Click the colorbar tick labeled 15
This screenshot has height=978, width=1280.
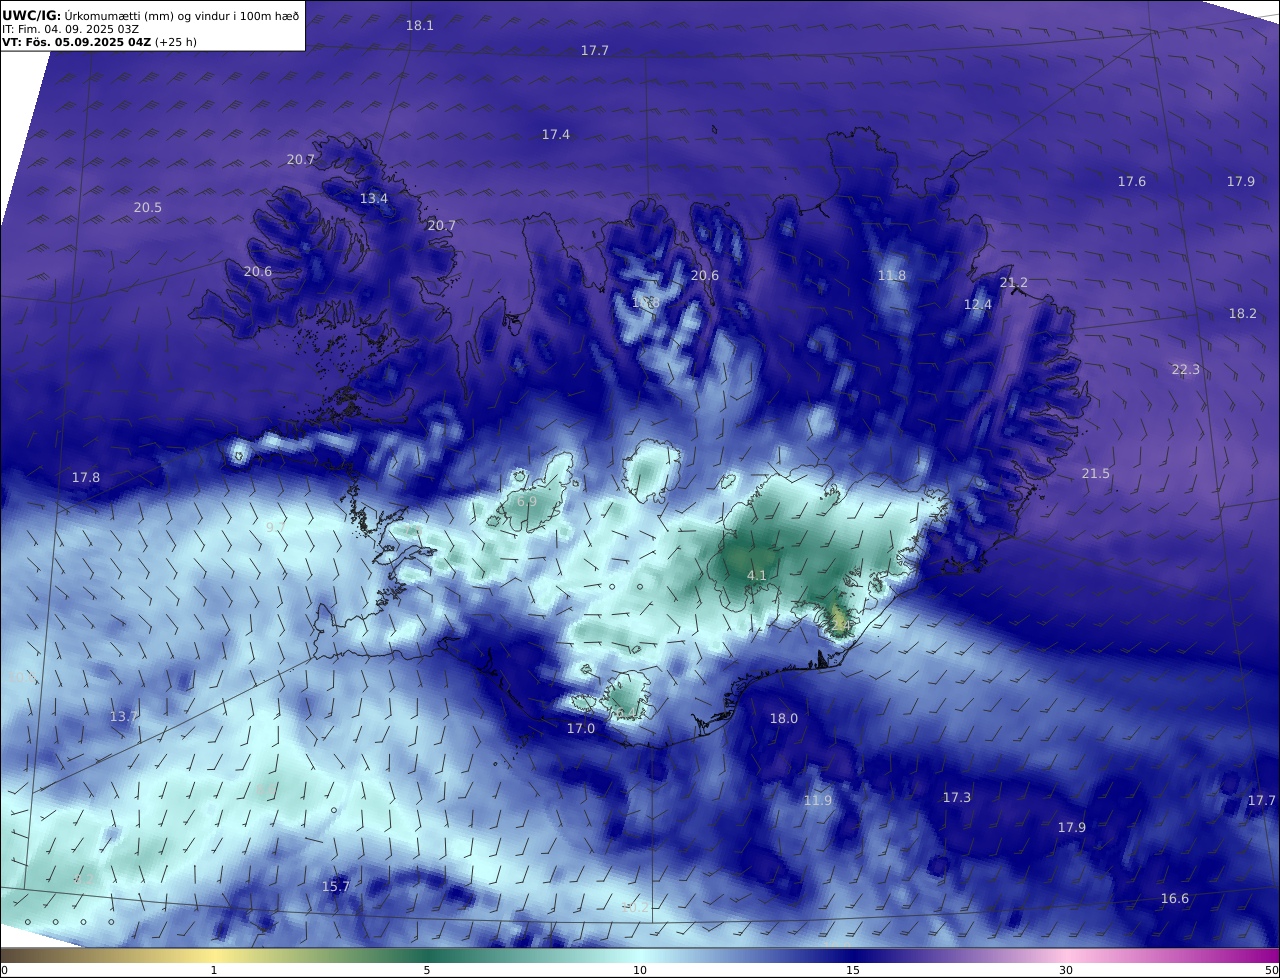(x=853, y=970)
